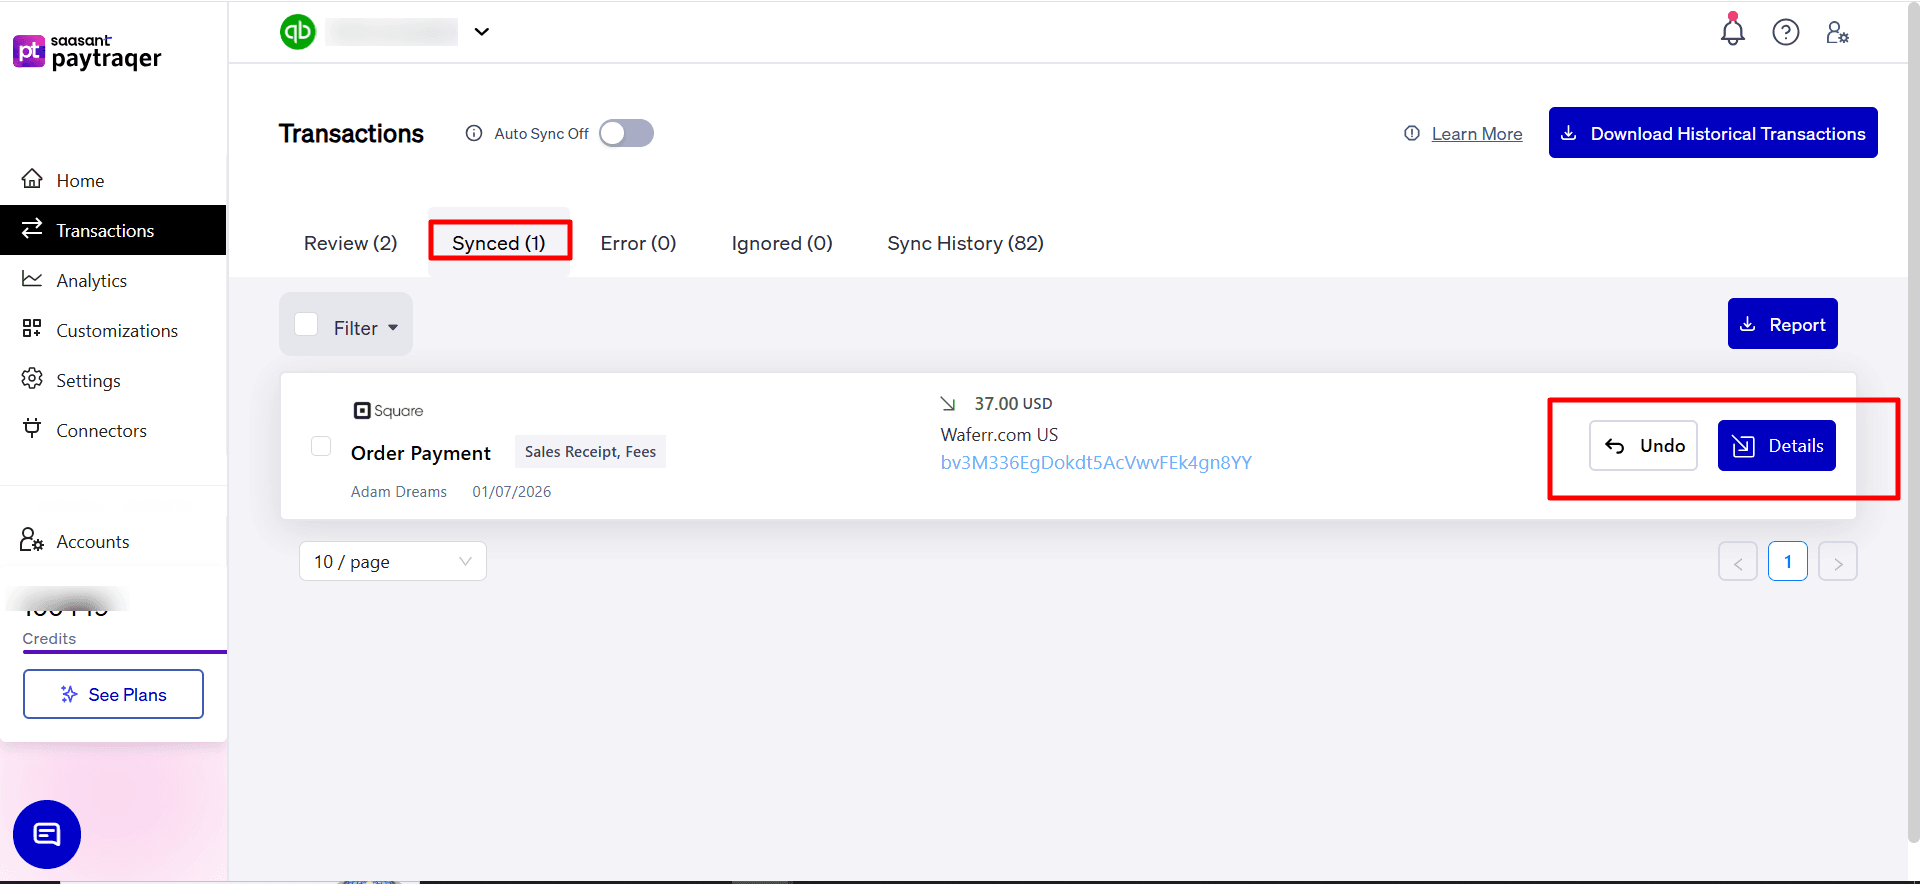The height and width of the screenshot is (884, 1920).
Task: Open Settings in sidebar
Action: (113, 380)
